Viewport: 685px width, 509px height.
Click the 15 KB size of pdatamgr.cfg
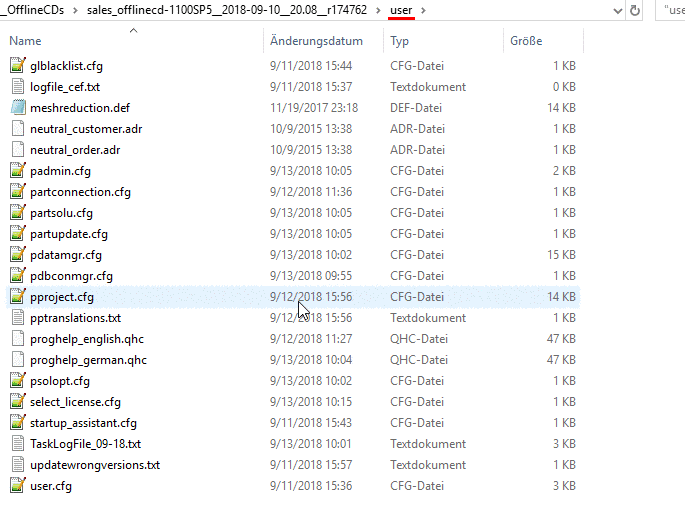pos(561,255)
